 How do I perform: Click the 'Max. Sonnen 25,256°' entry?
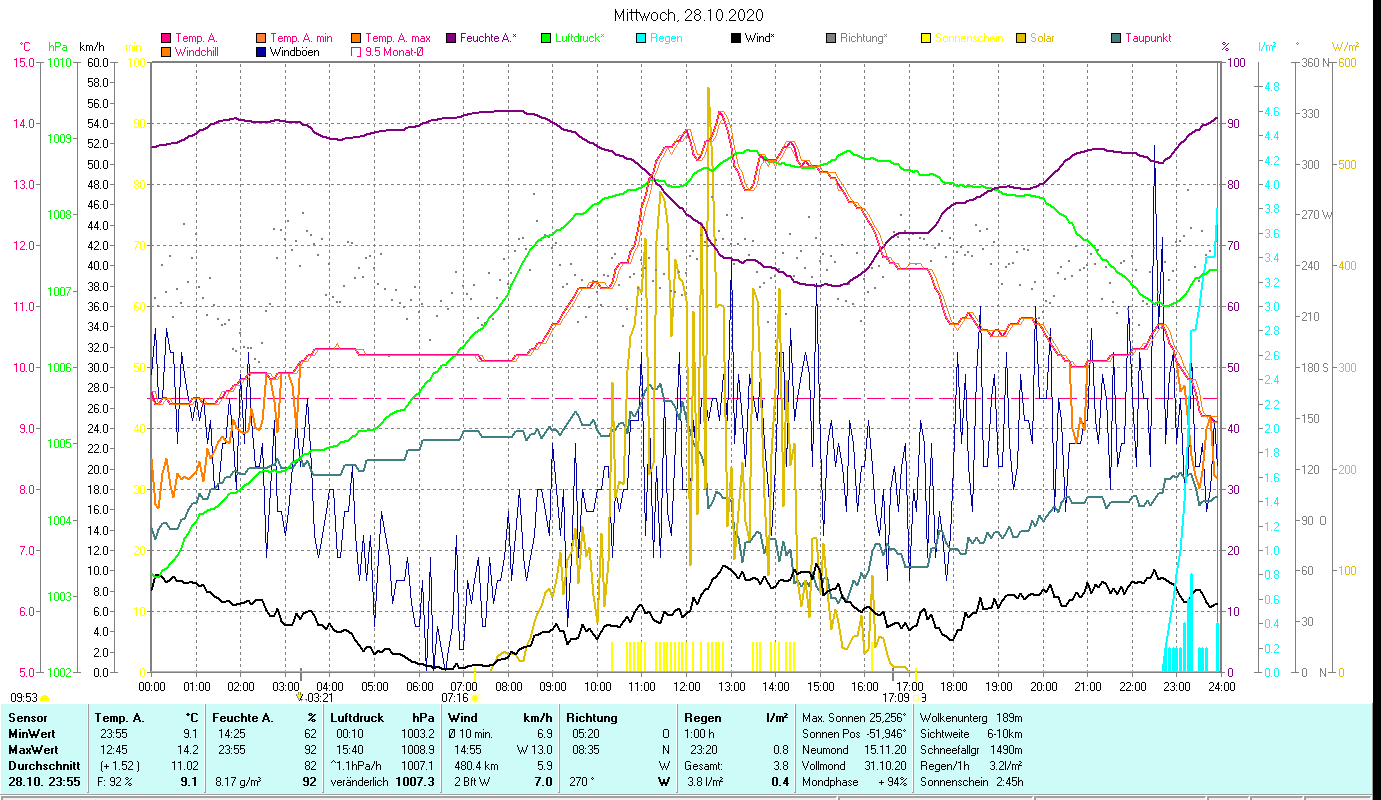[x=854, y=718]
